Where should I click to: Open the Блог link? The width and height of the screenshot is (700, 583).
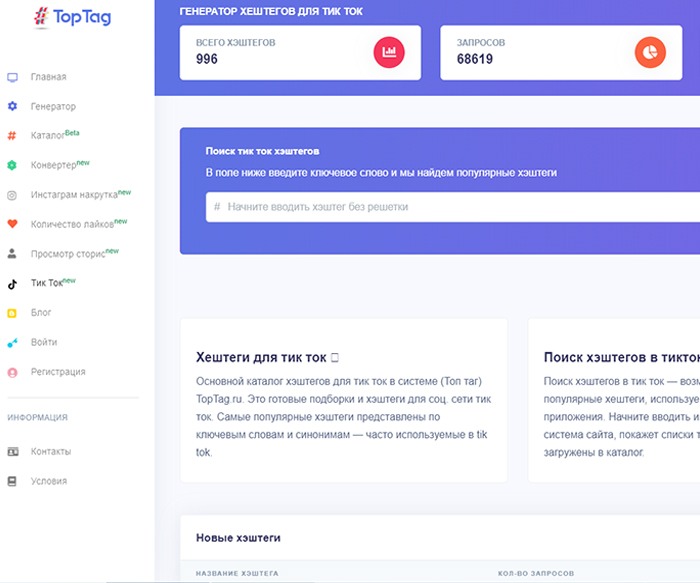coord(41,312)
